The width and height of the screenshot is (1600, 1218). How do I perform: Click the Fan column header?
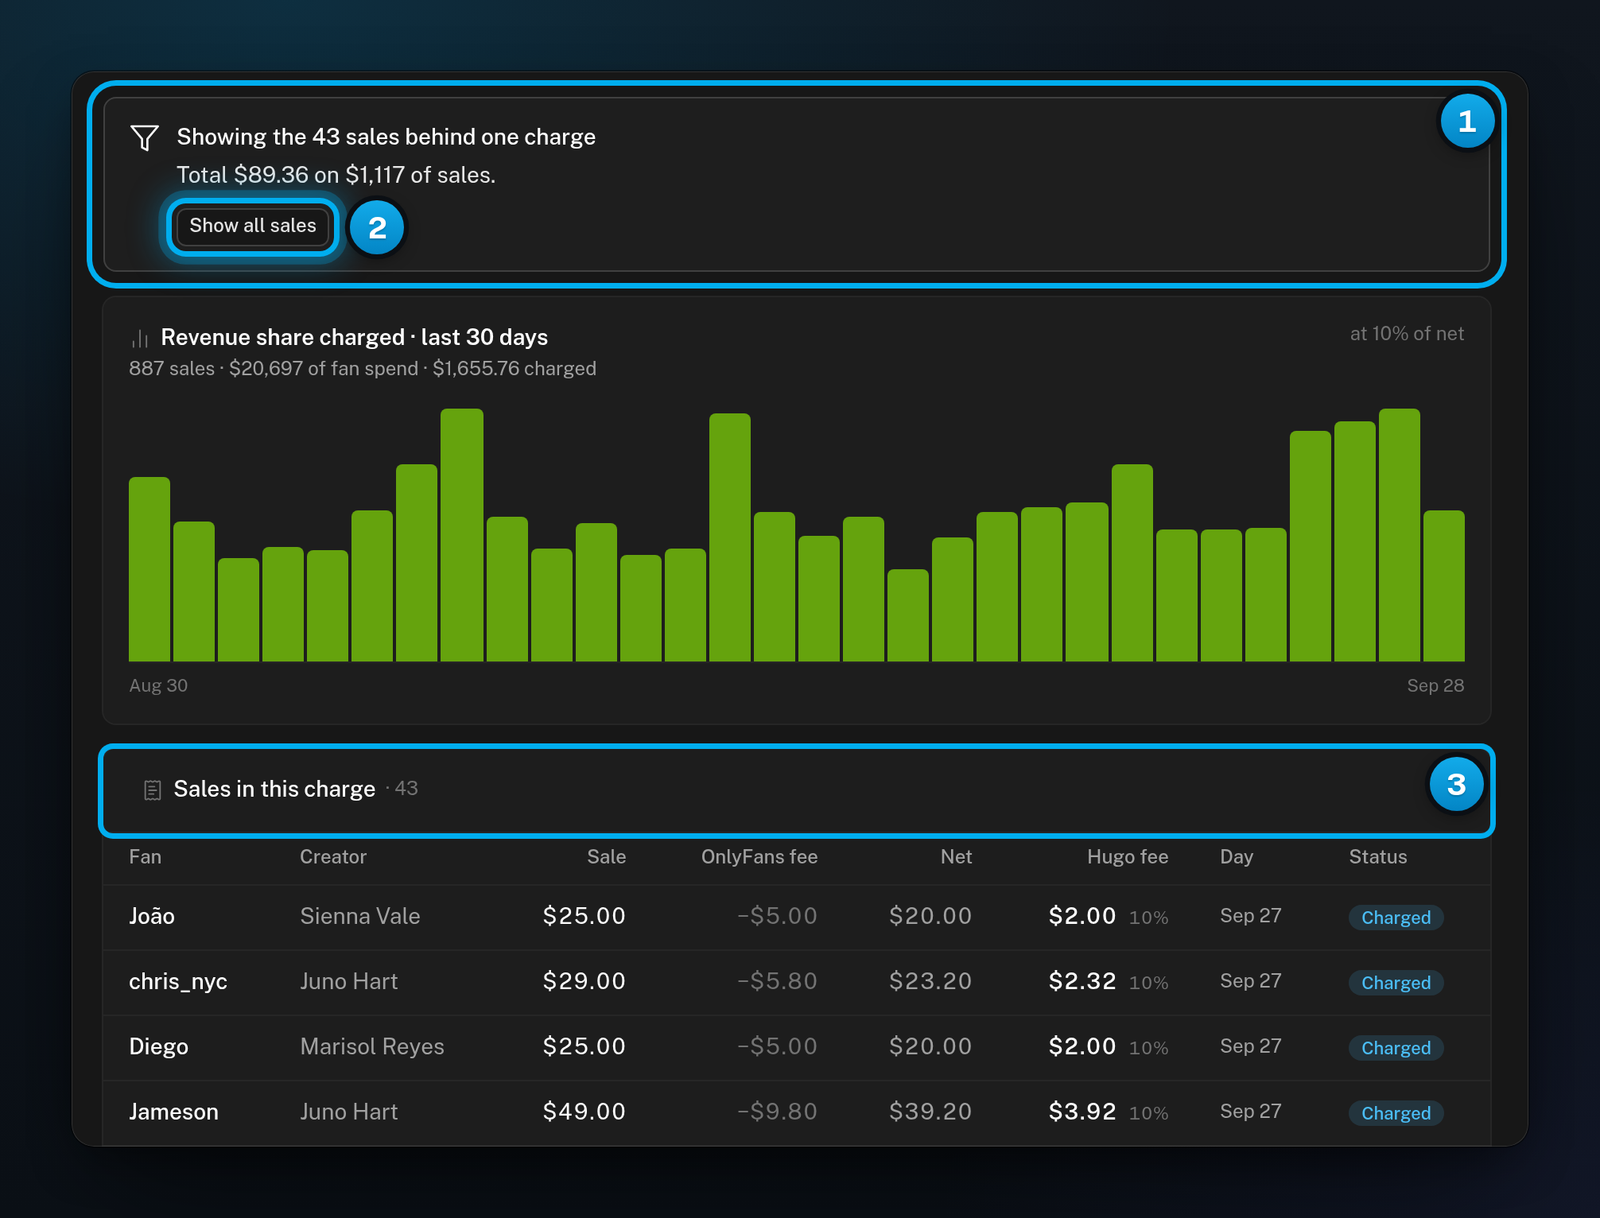pyautogui.click(x=145, y=857)
